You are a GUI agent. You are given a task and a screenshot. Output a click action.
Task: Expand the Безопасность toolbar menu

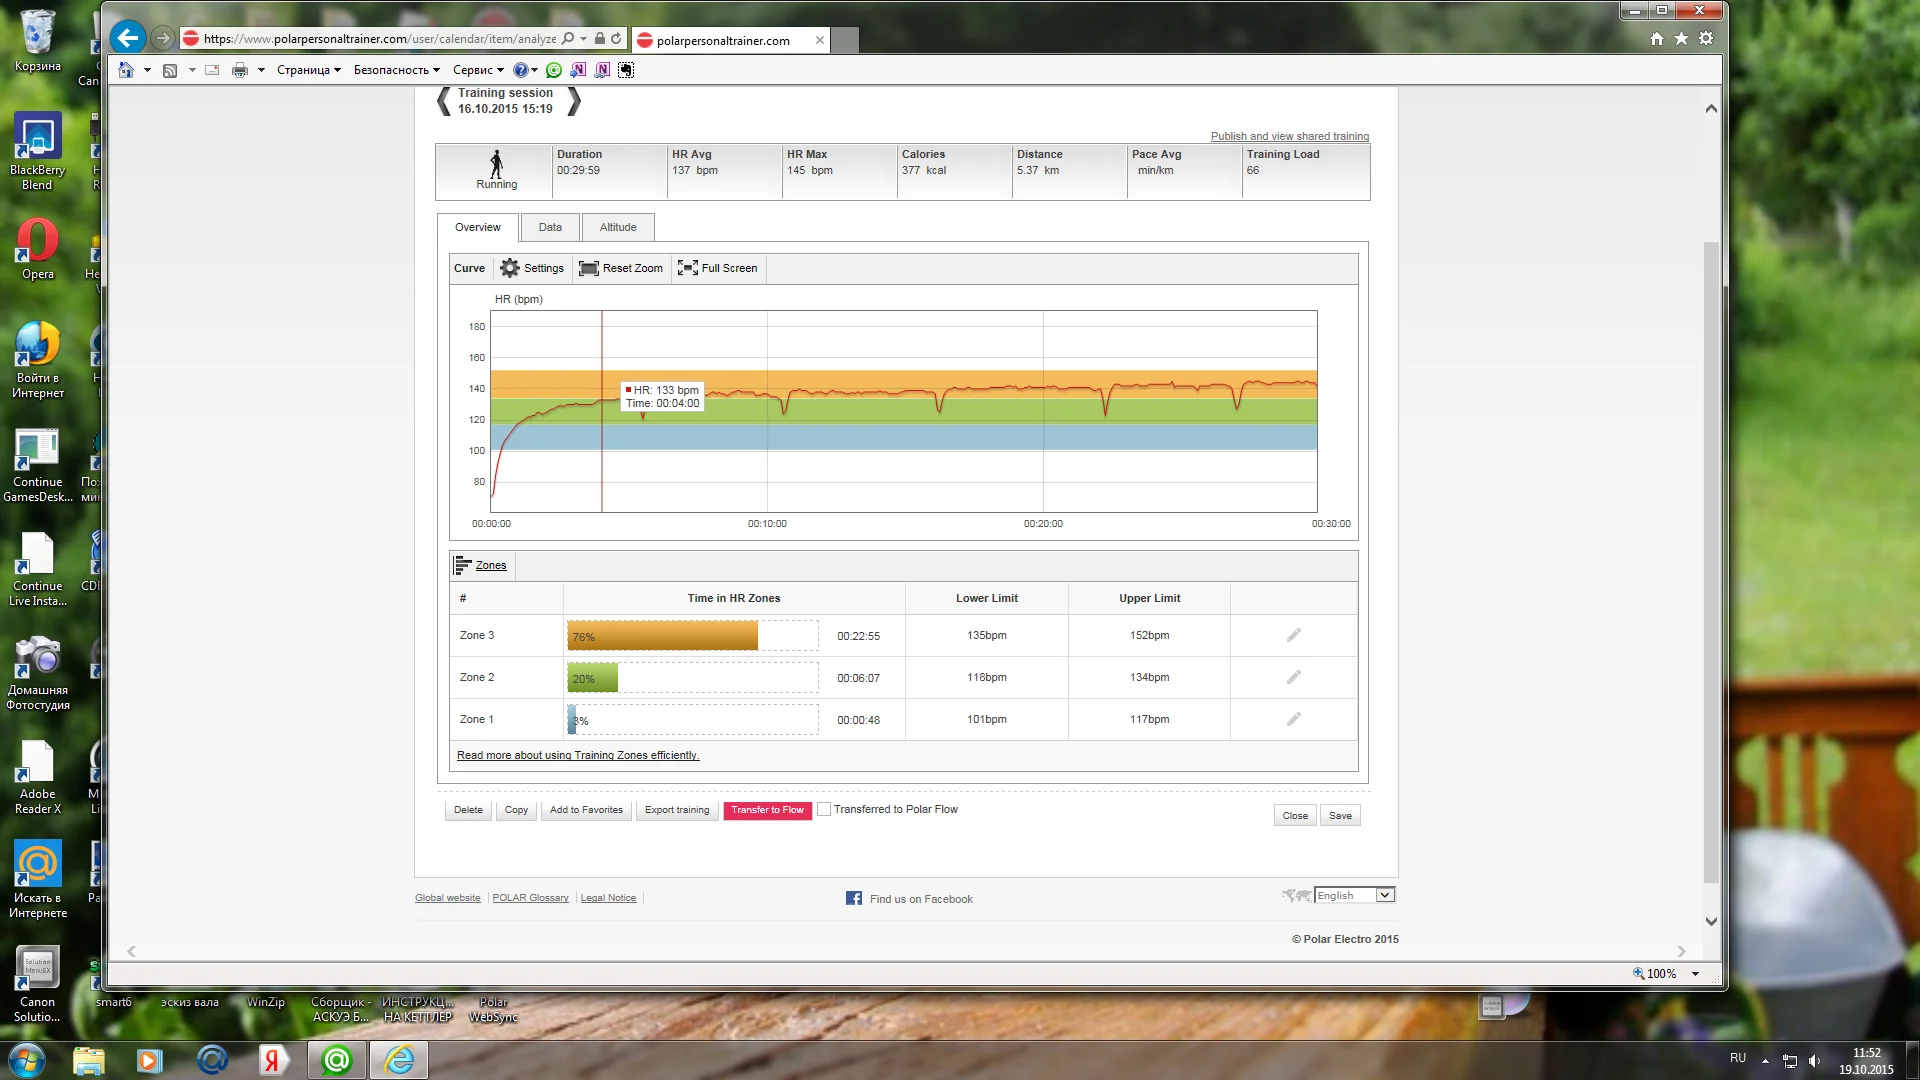(x=396, y=70)
